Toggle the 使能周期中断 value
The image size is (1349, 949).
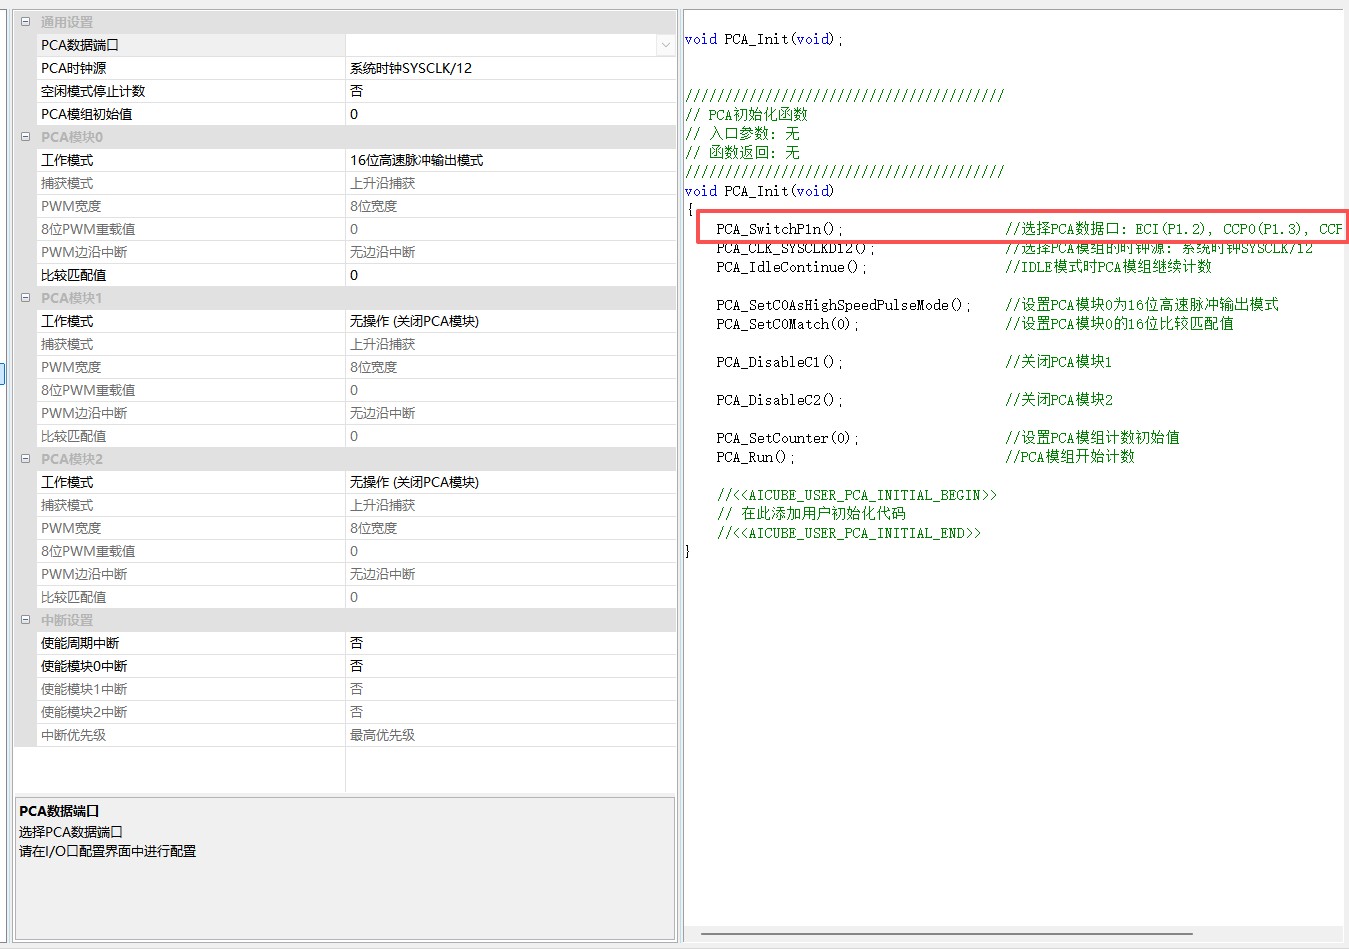(x=510, y=643)
